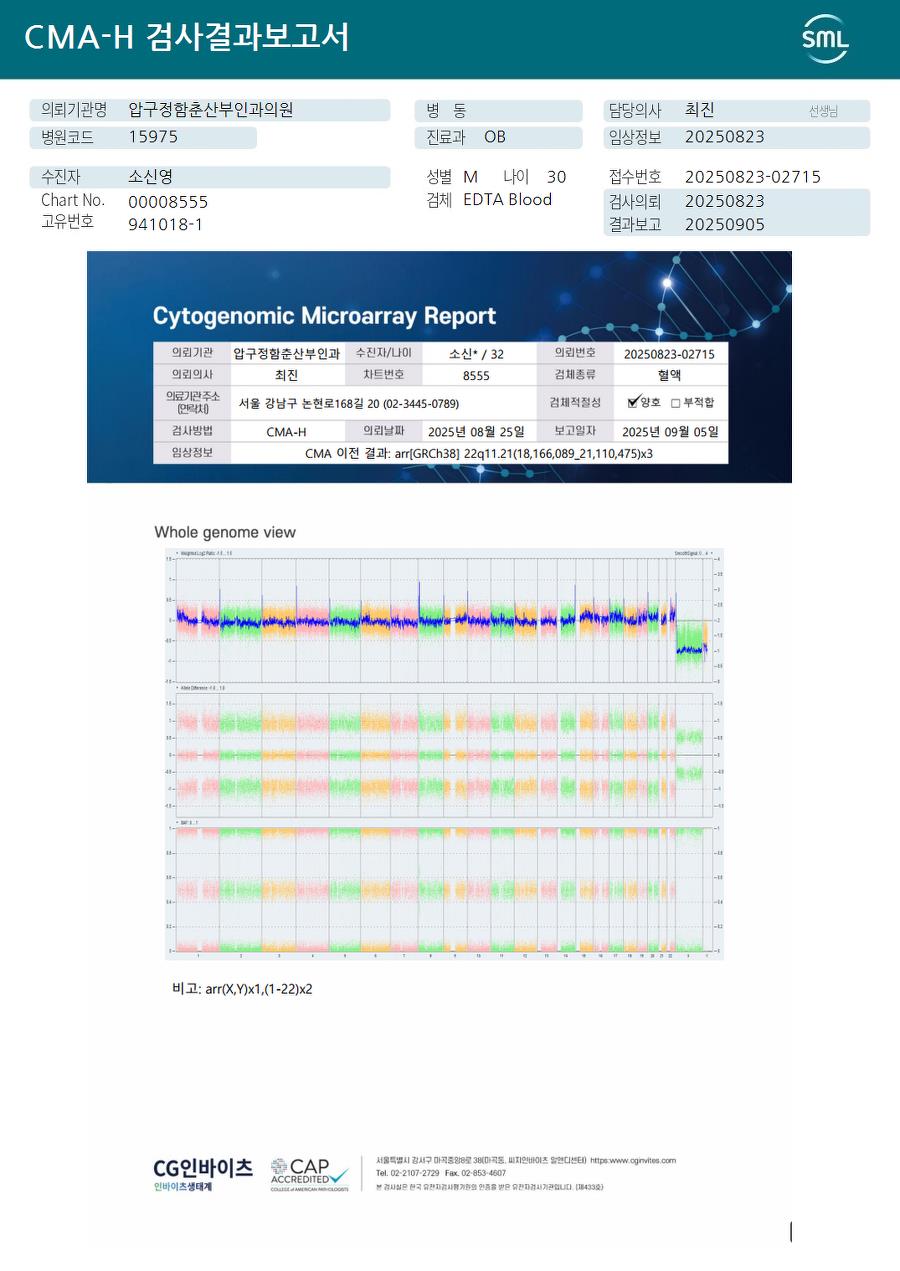Viewport: 900px width, 1271px height.
Task: Expand the BAF track label
Action: pyautogui.click(x=187, y=822)
